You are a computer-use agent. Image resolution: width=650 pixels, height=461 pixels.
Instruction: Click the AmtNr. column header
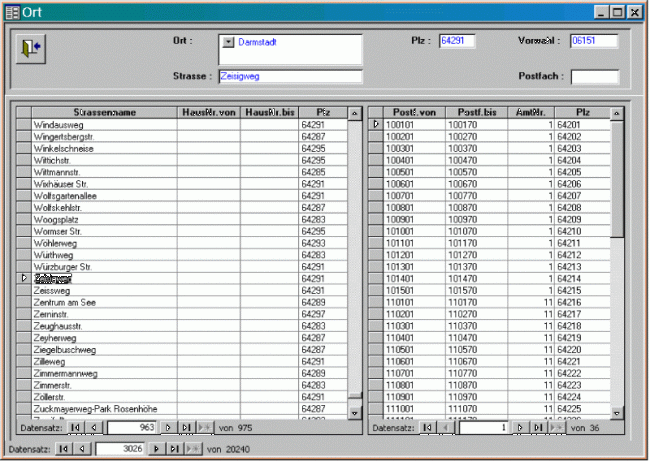(x=531, y=113)
